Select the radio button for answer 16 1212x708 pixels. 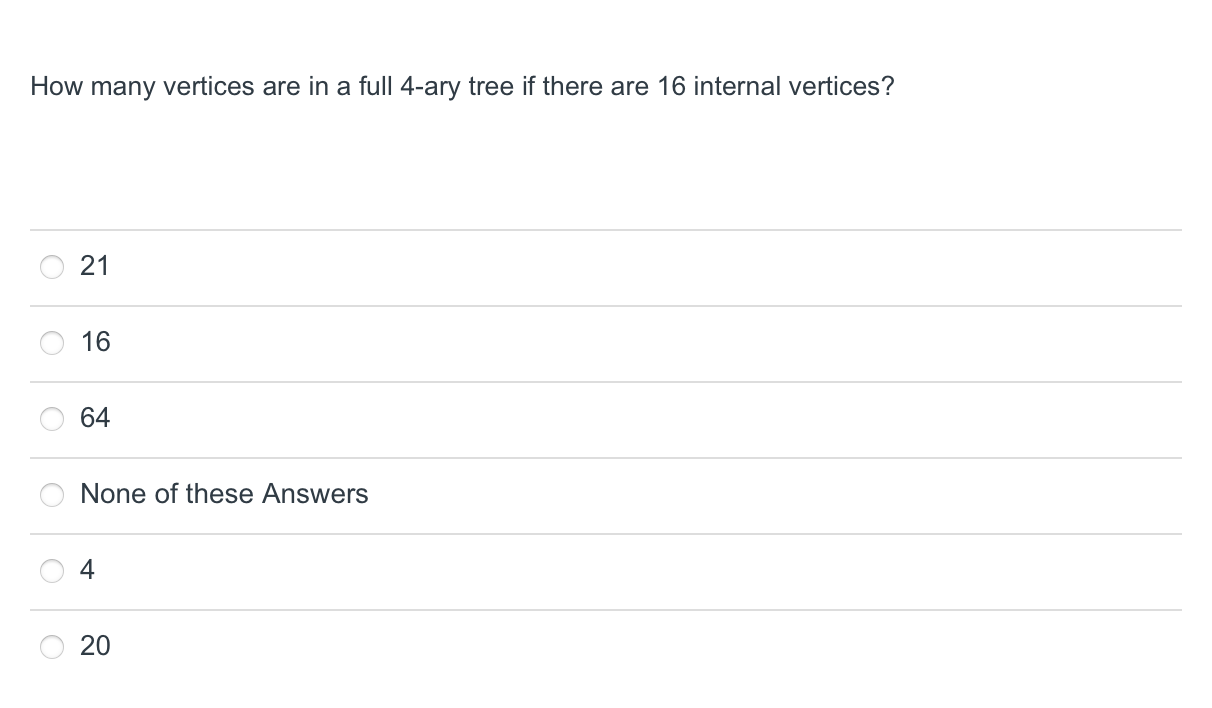[x=52, y=343]
